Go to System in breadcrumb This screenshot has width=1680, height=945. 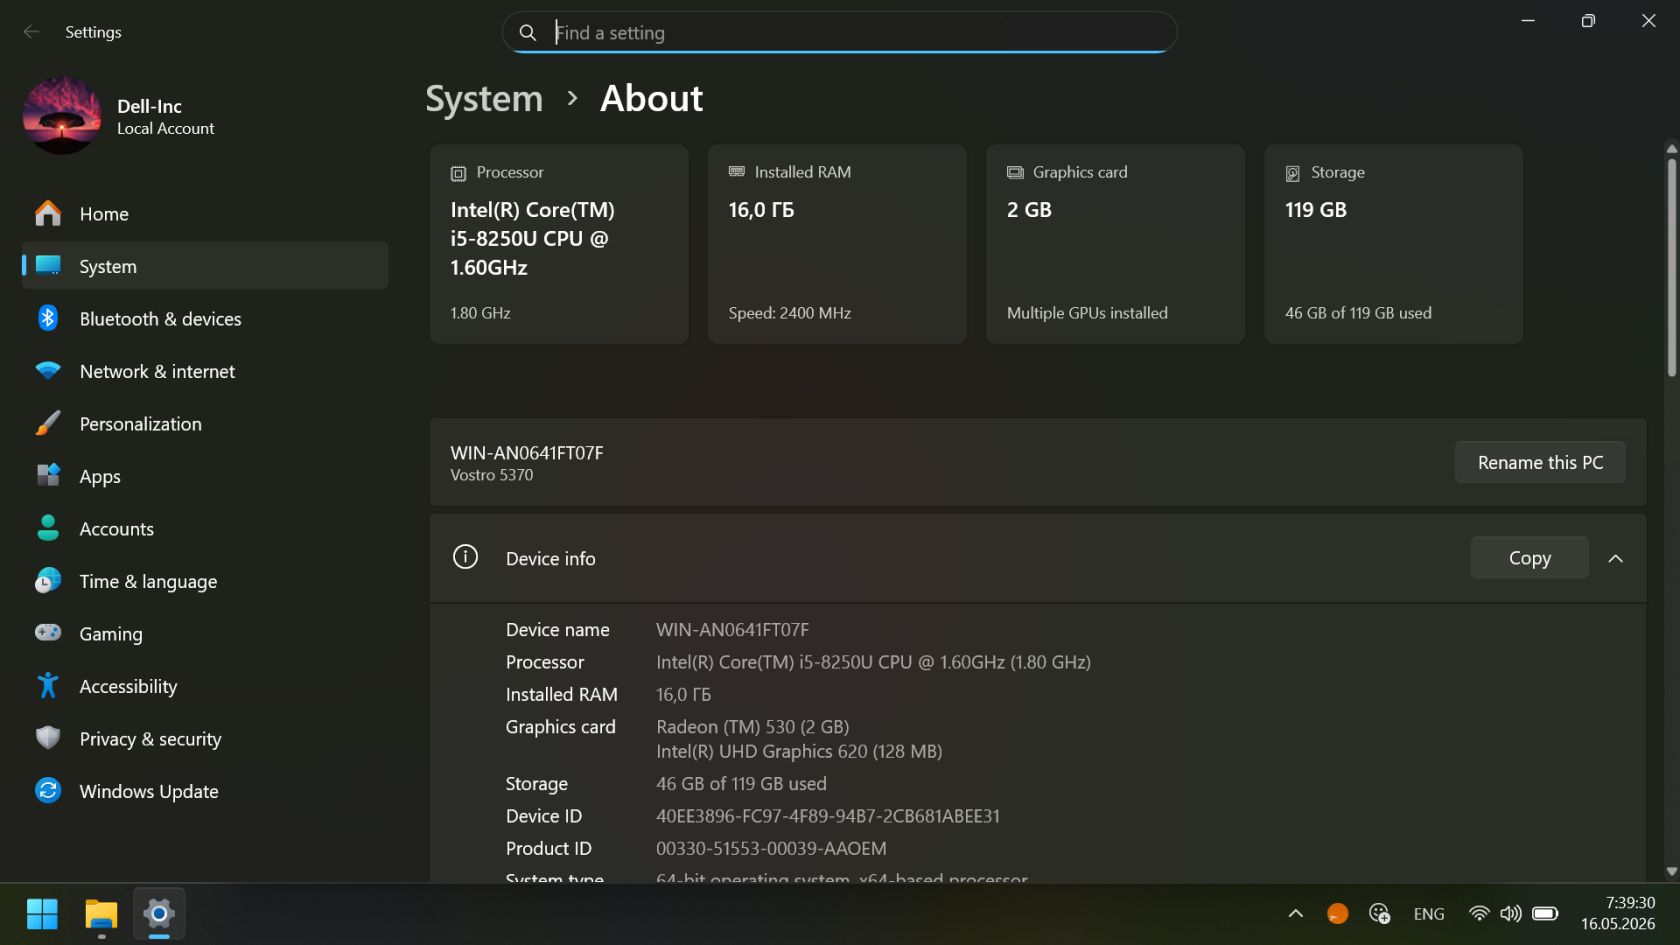(x=484, y=99)
